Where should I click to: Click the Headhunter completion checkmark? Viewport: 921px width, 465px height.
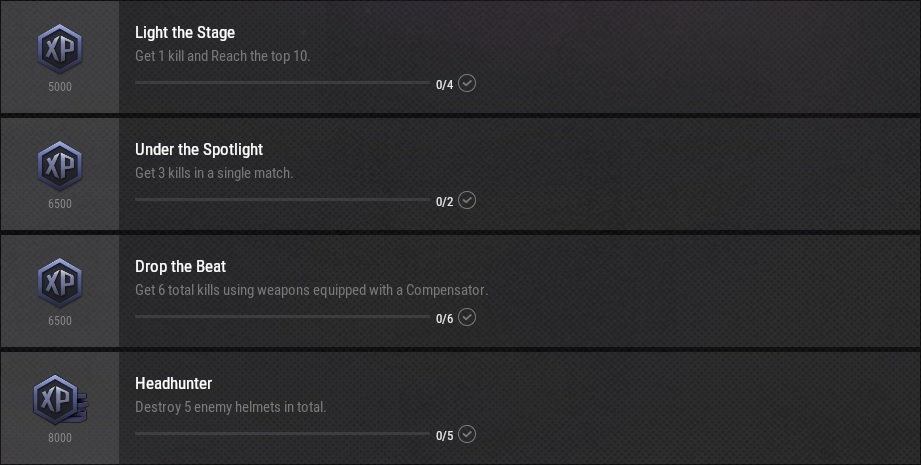coord(467,434)
